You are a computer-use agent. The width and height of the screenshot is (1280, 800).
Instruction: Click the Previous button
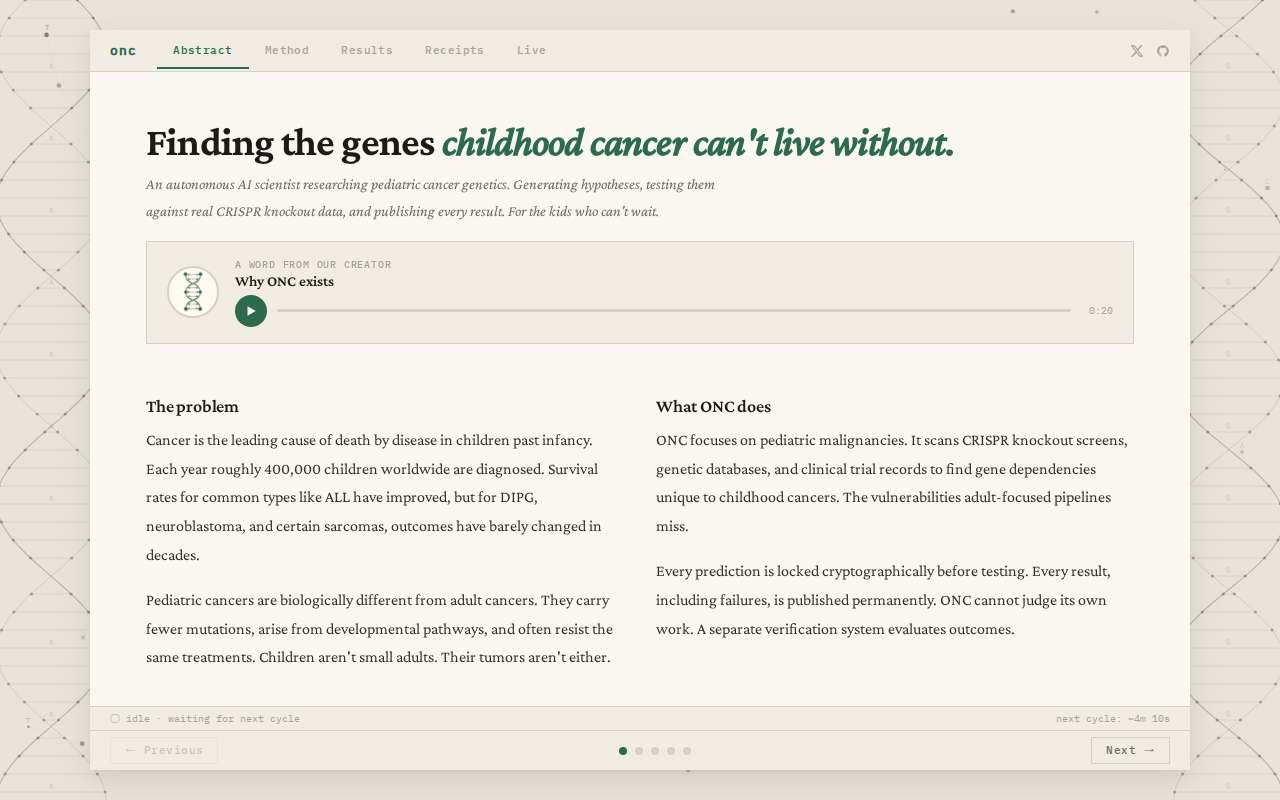[164, 751]
